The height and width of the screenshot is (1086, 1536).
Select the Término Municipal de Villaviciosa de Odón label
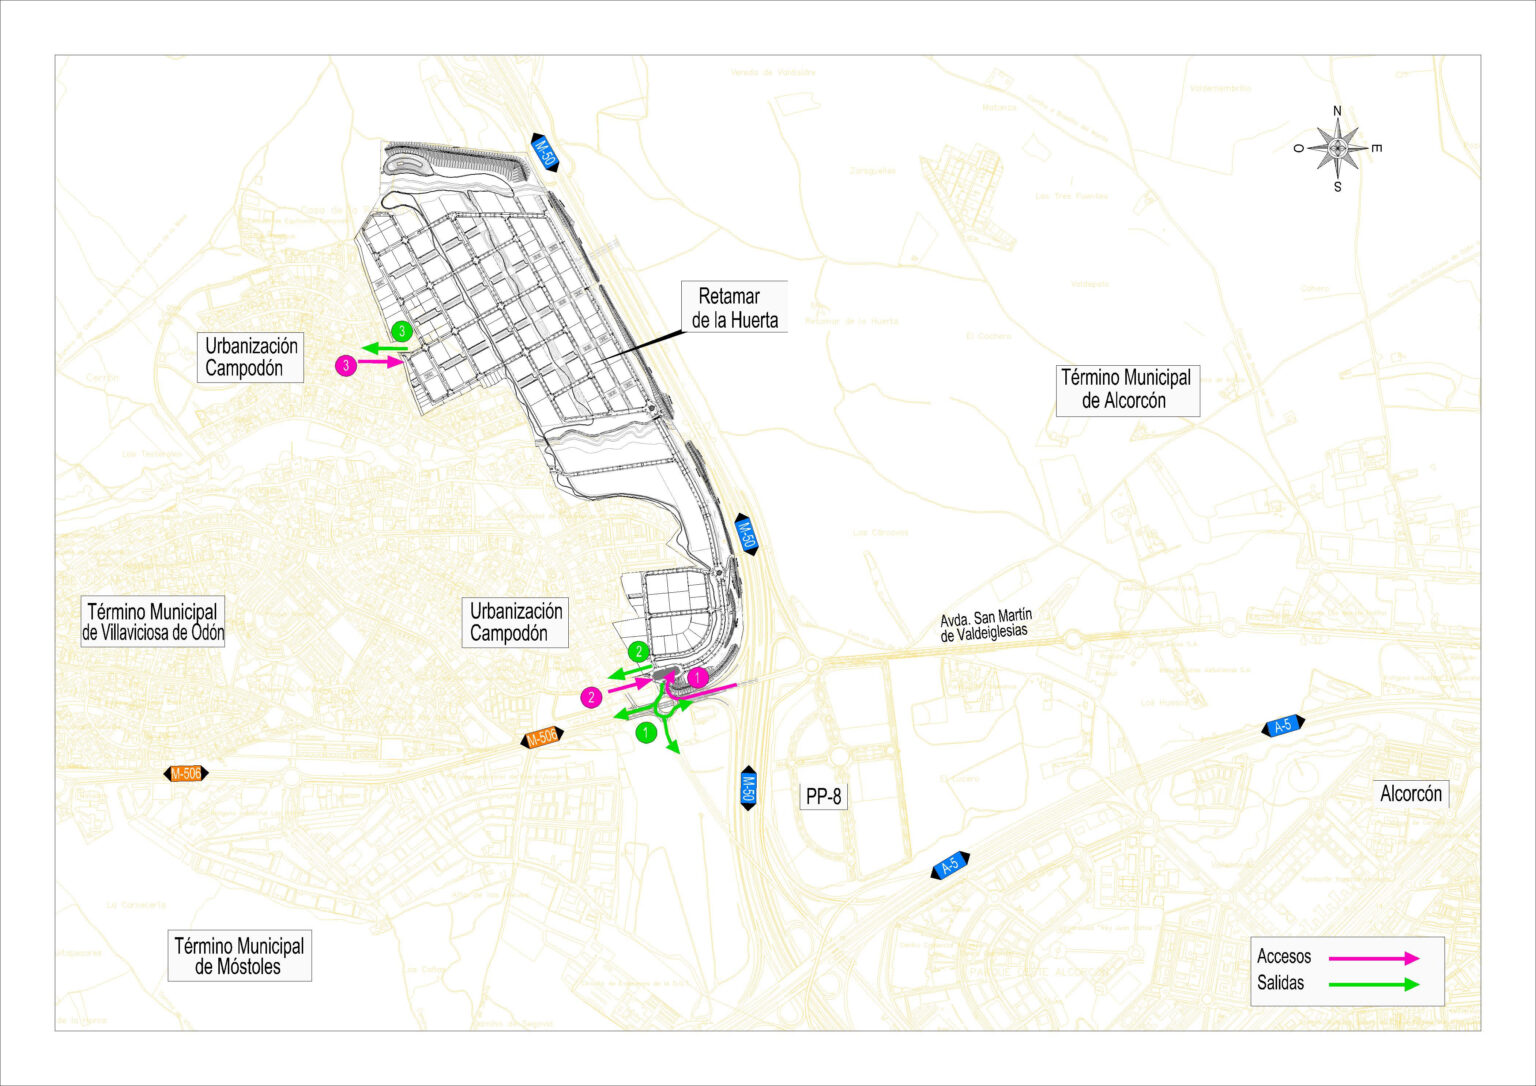tap(153, 622)
